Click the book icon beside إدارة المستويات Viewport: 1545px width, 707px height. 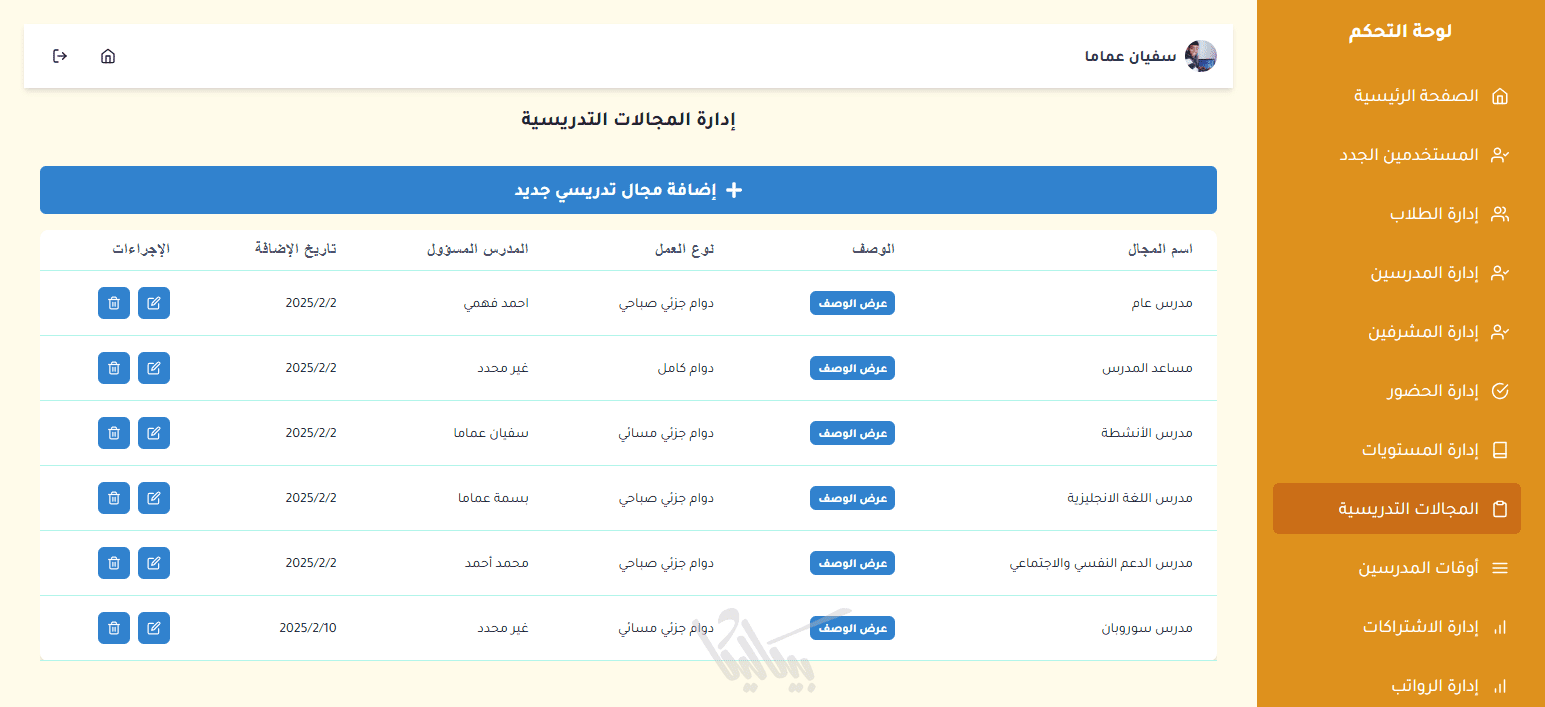[x=1499, y=450]
